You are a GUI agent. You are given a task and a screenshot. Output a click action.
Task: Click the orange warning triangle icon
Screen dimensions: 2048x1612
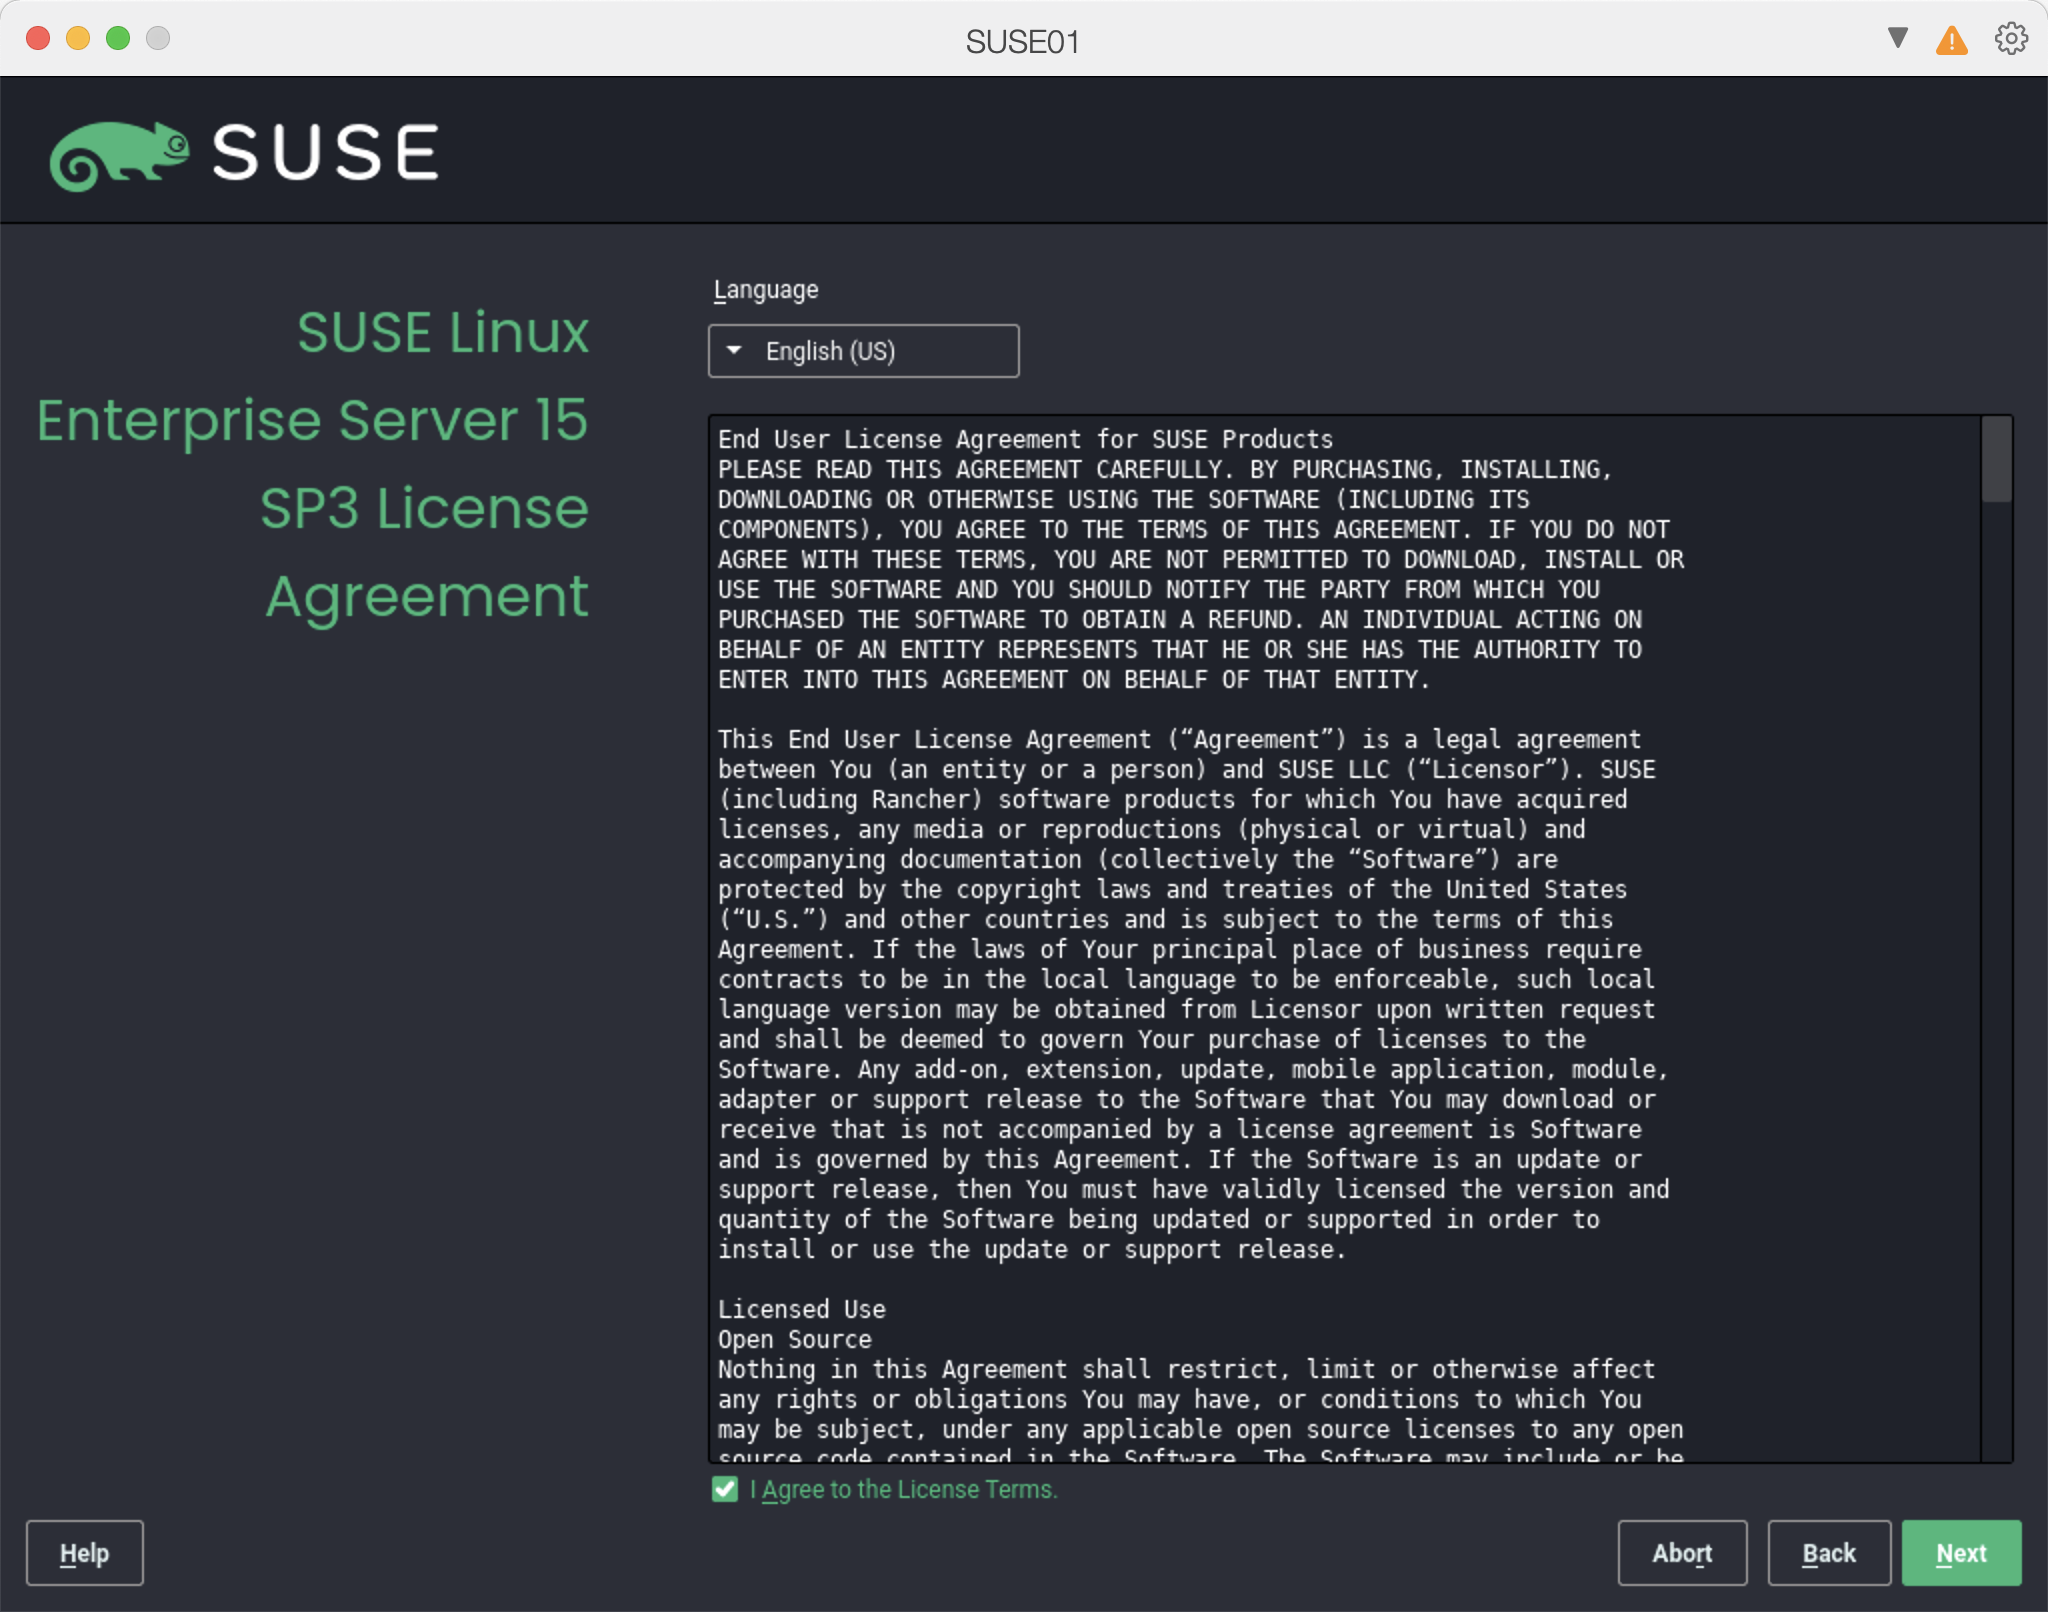click(1951, 41)
